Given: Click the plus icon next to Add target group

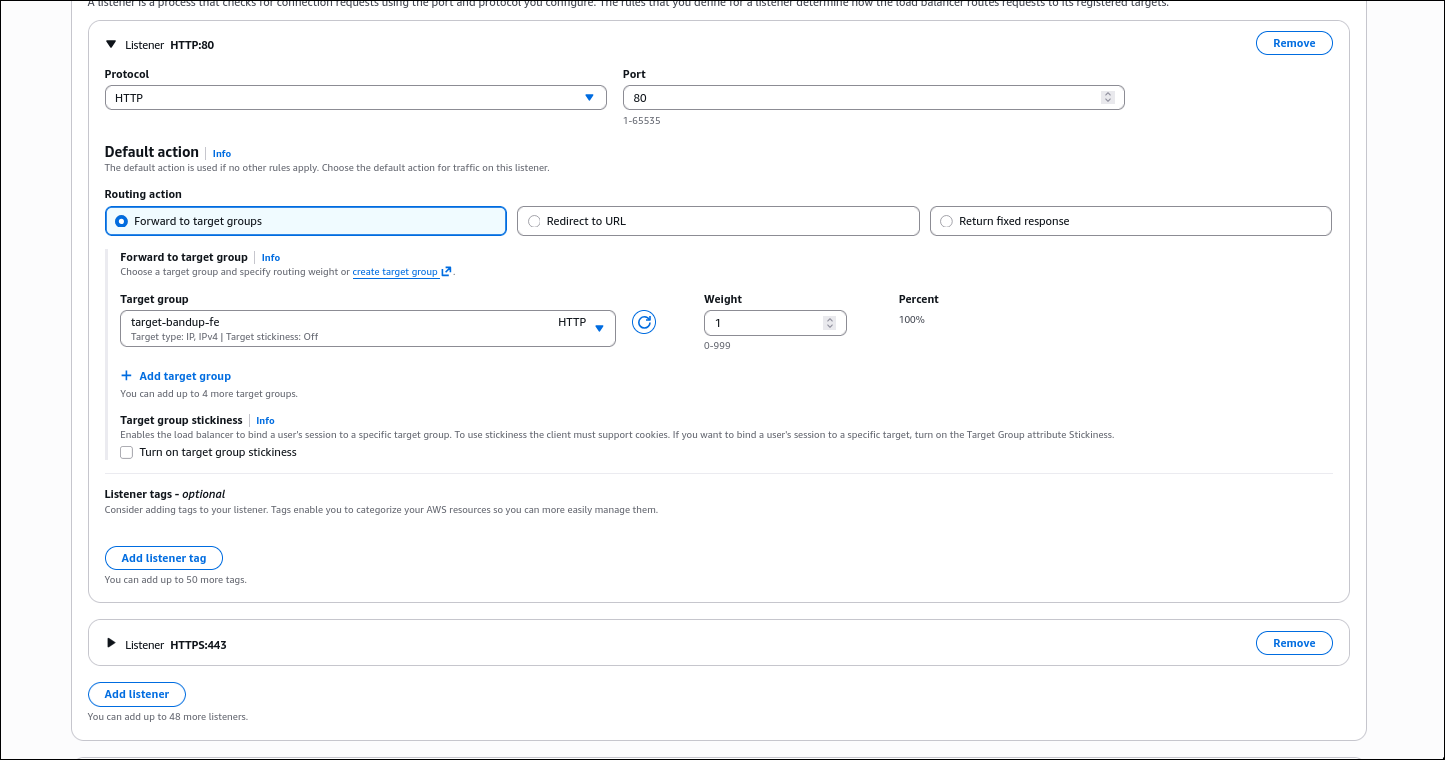Looking at the screenshot, I should pos(126,375).
